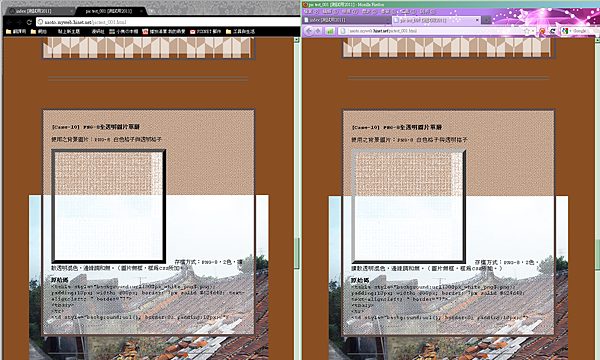
Task: Open a new tab in Firefox
Action: click(x=486, y=20)
